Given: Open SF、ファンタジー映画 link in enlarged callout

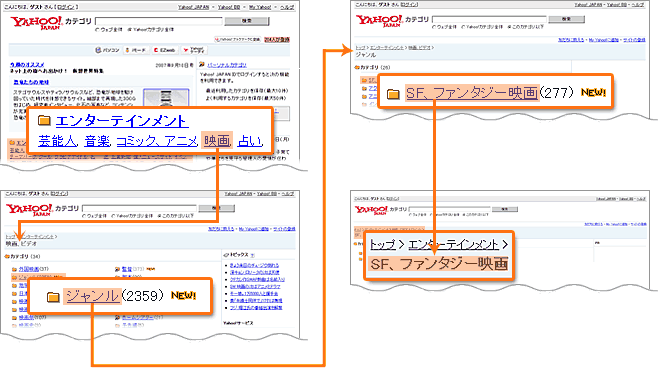Looking at the screenshot, I should pos(472,93).
